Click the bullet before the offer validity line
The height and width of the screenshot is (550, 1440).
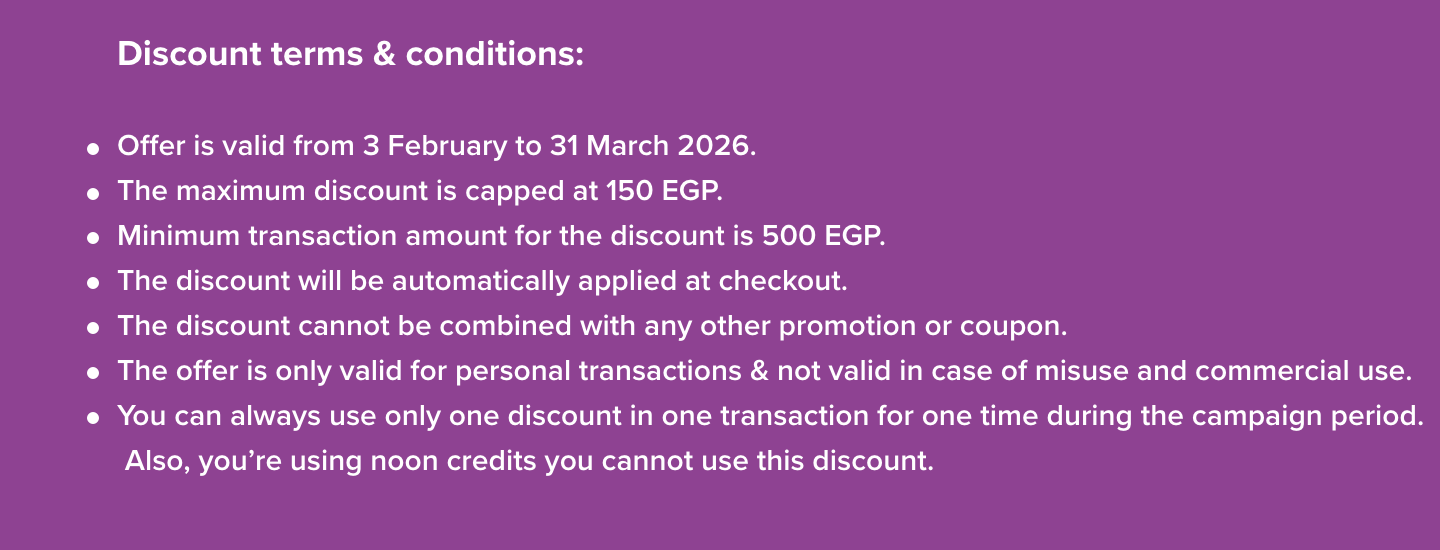pos(93,148)
